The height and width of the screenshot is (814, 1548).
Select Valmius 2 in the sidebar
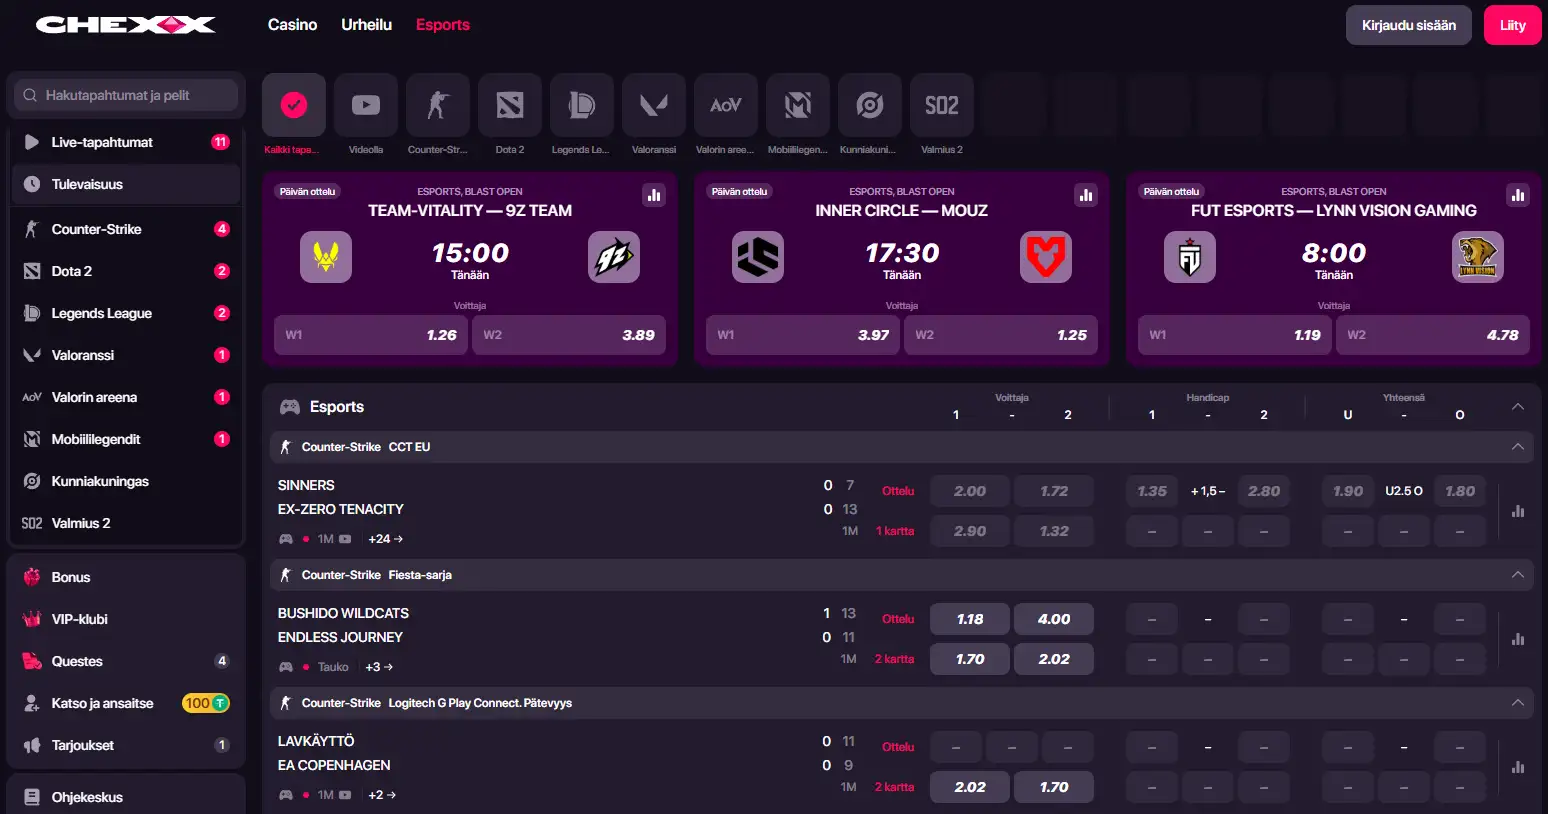126,523
